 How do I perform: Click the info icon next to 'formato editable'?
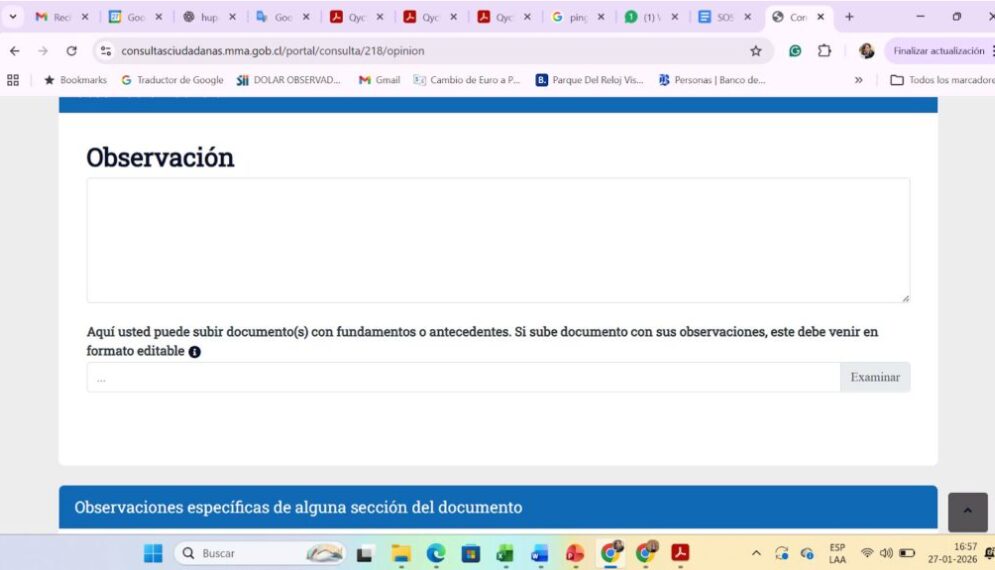(195, 352)
